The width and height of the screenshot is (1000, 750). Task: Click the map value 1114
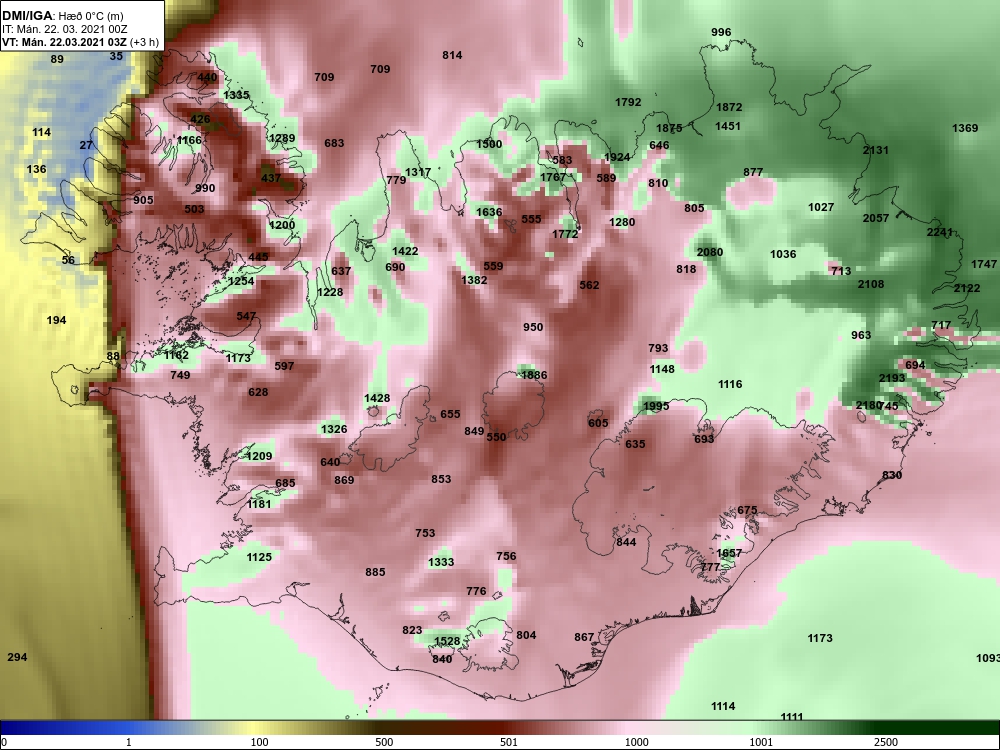[x=723, y=705]
